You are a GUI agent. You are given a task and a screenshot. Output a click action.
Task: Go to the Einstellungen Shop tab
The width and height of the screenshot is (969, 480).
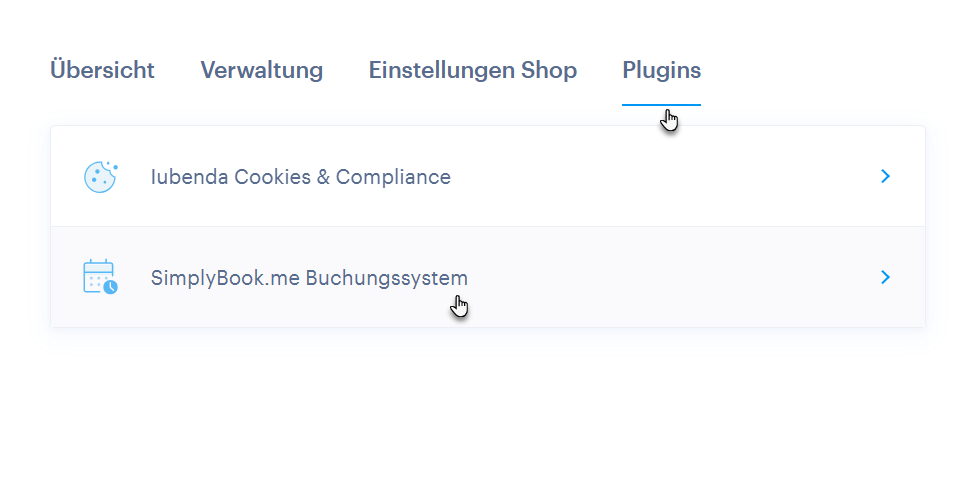click(472, 70)
